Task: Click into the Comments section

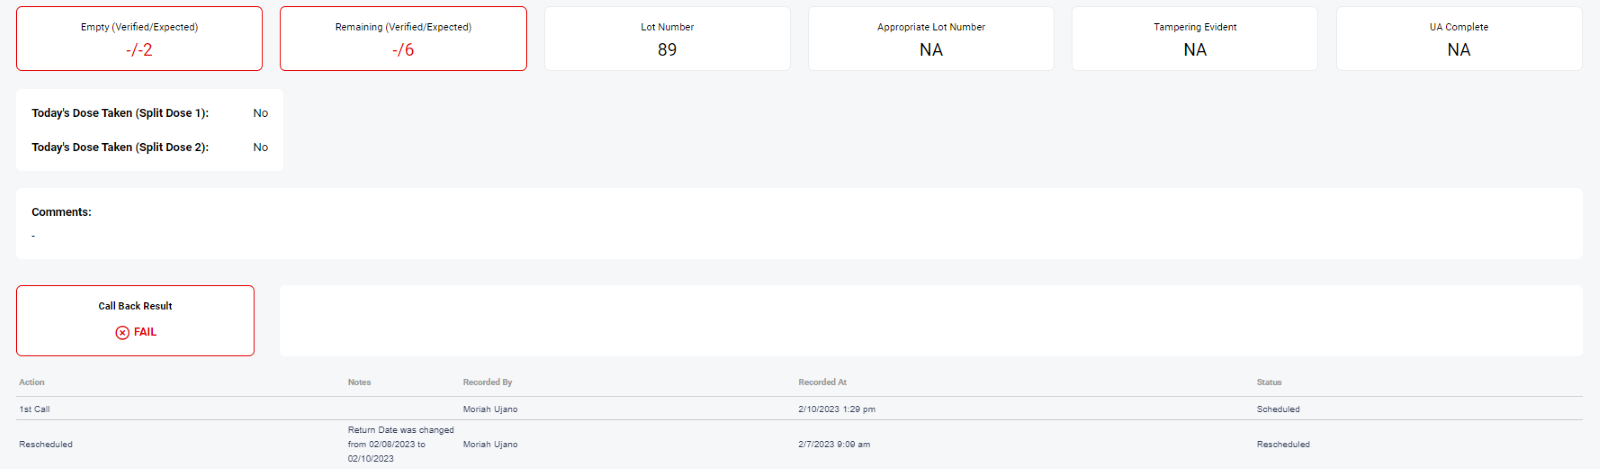Action: (x=798, y=224)
